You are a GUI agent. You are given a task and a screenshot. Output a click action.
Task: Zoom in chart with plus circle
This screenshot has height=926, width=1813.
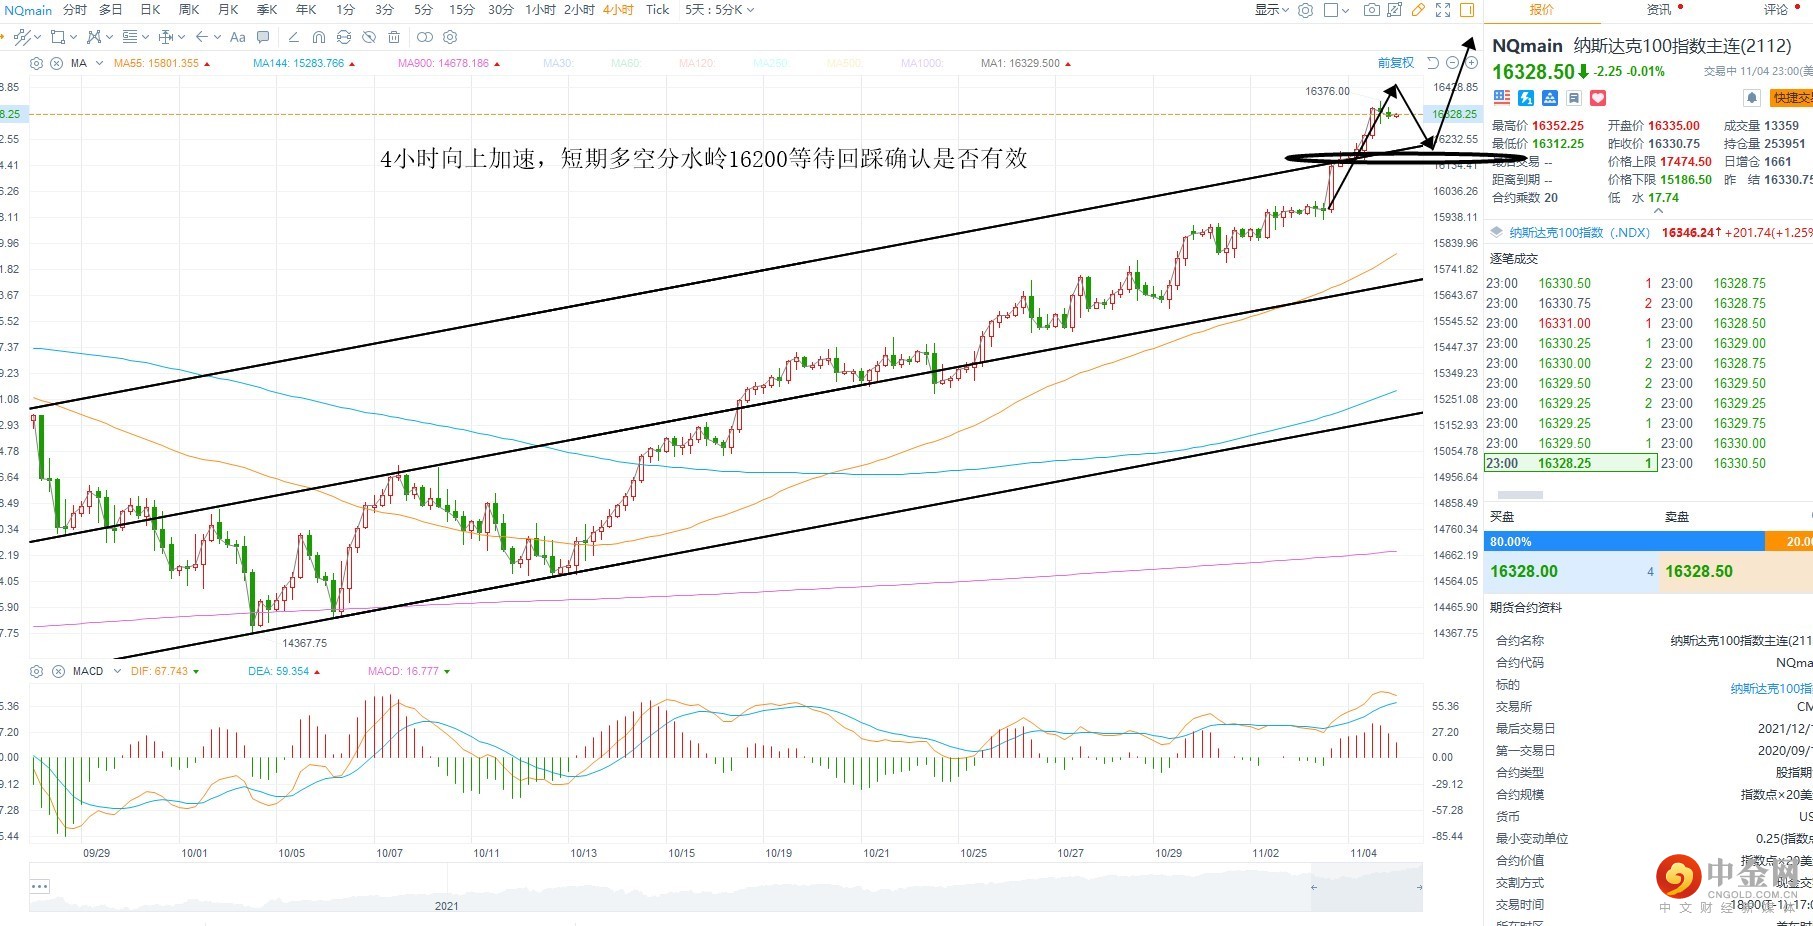pyautogui.click(x=1471, y=63)
